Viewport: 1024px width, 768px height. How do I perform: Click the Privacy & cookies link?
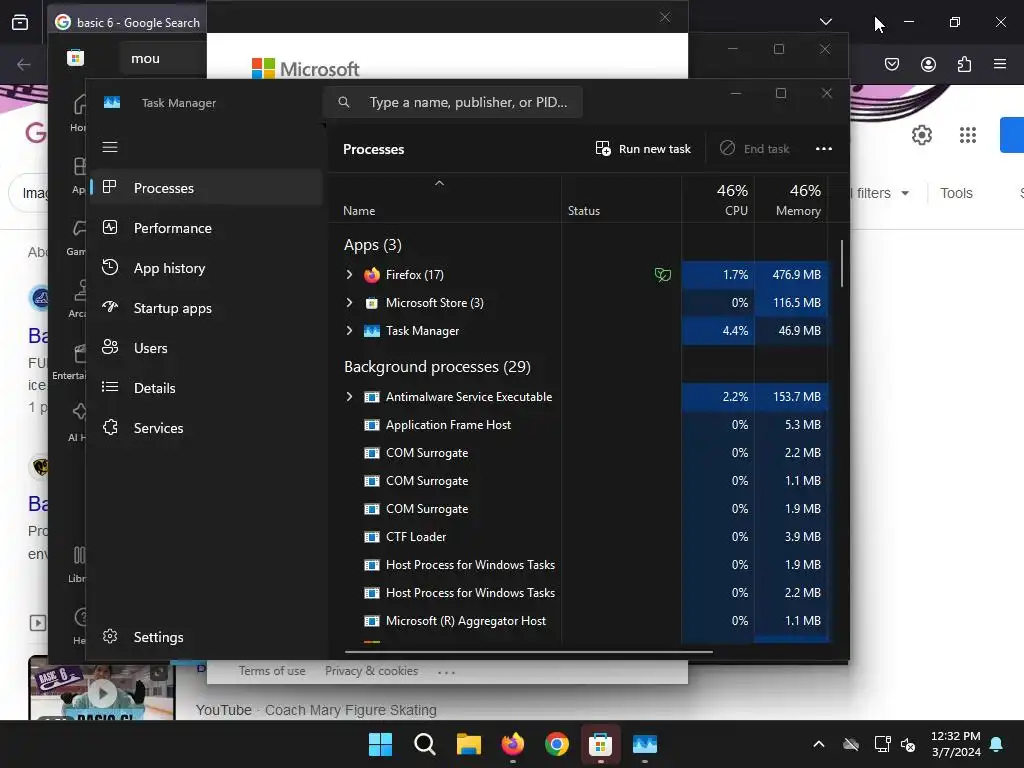(x=372, y=671)
